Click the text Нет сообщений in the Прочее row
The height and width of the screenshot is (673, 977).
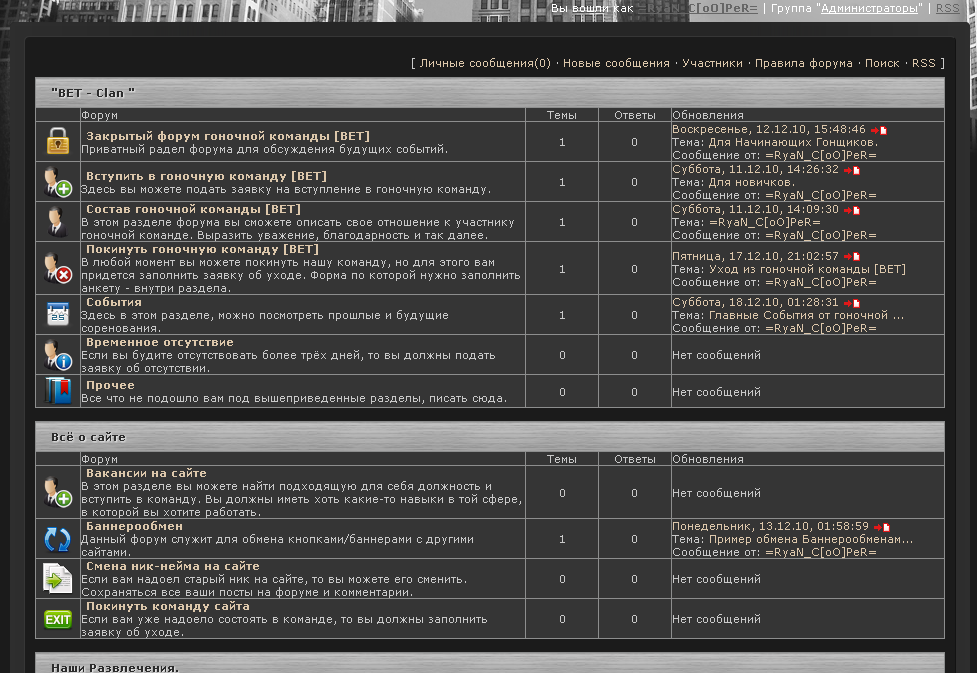pos(717,392)
